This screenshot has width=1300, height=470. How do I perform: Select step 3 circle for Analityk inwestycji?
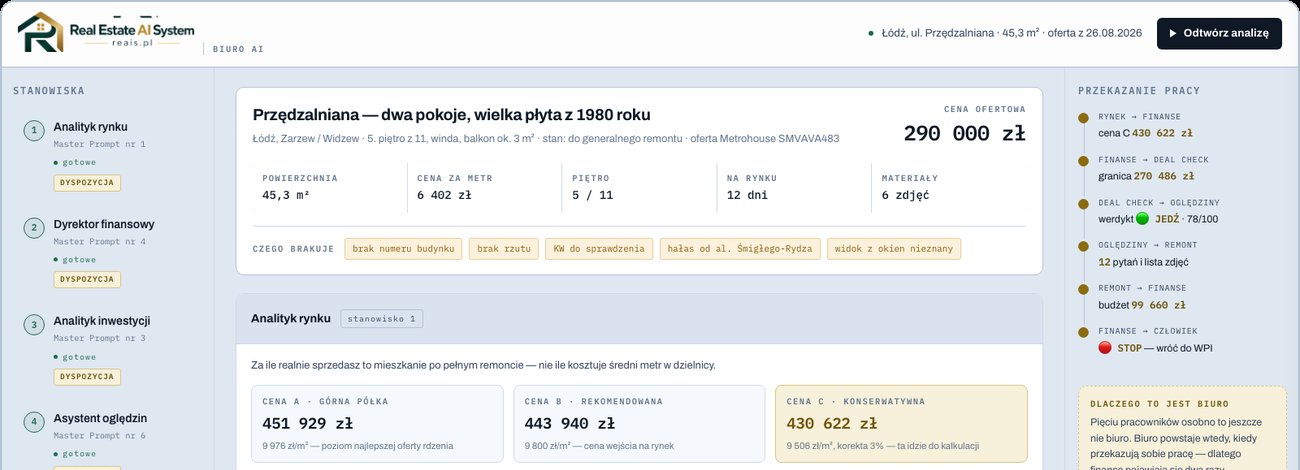34,324
